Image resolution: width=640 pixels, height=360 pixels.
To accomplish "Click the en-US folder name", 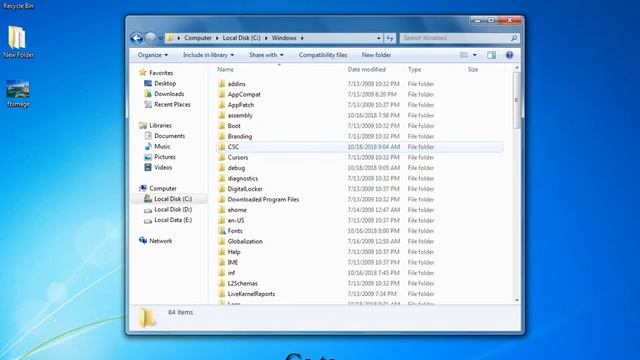I will click(236, 220).
